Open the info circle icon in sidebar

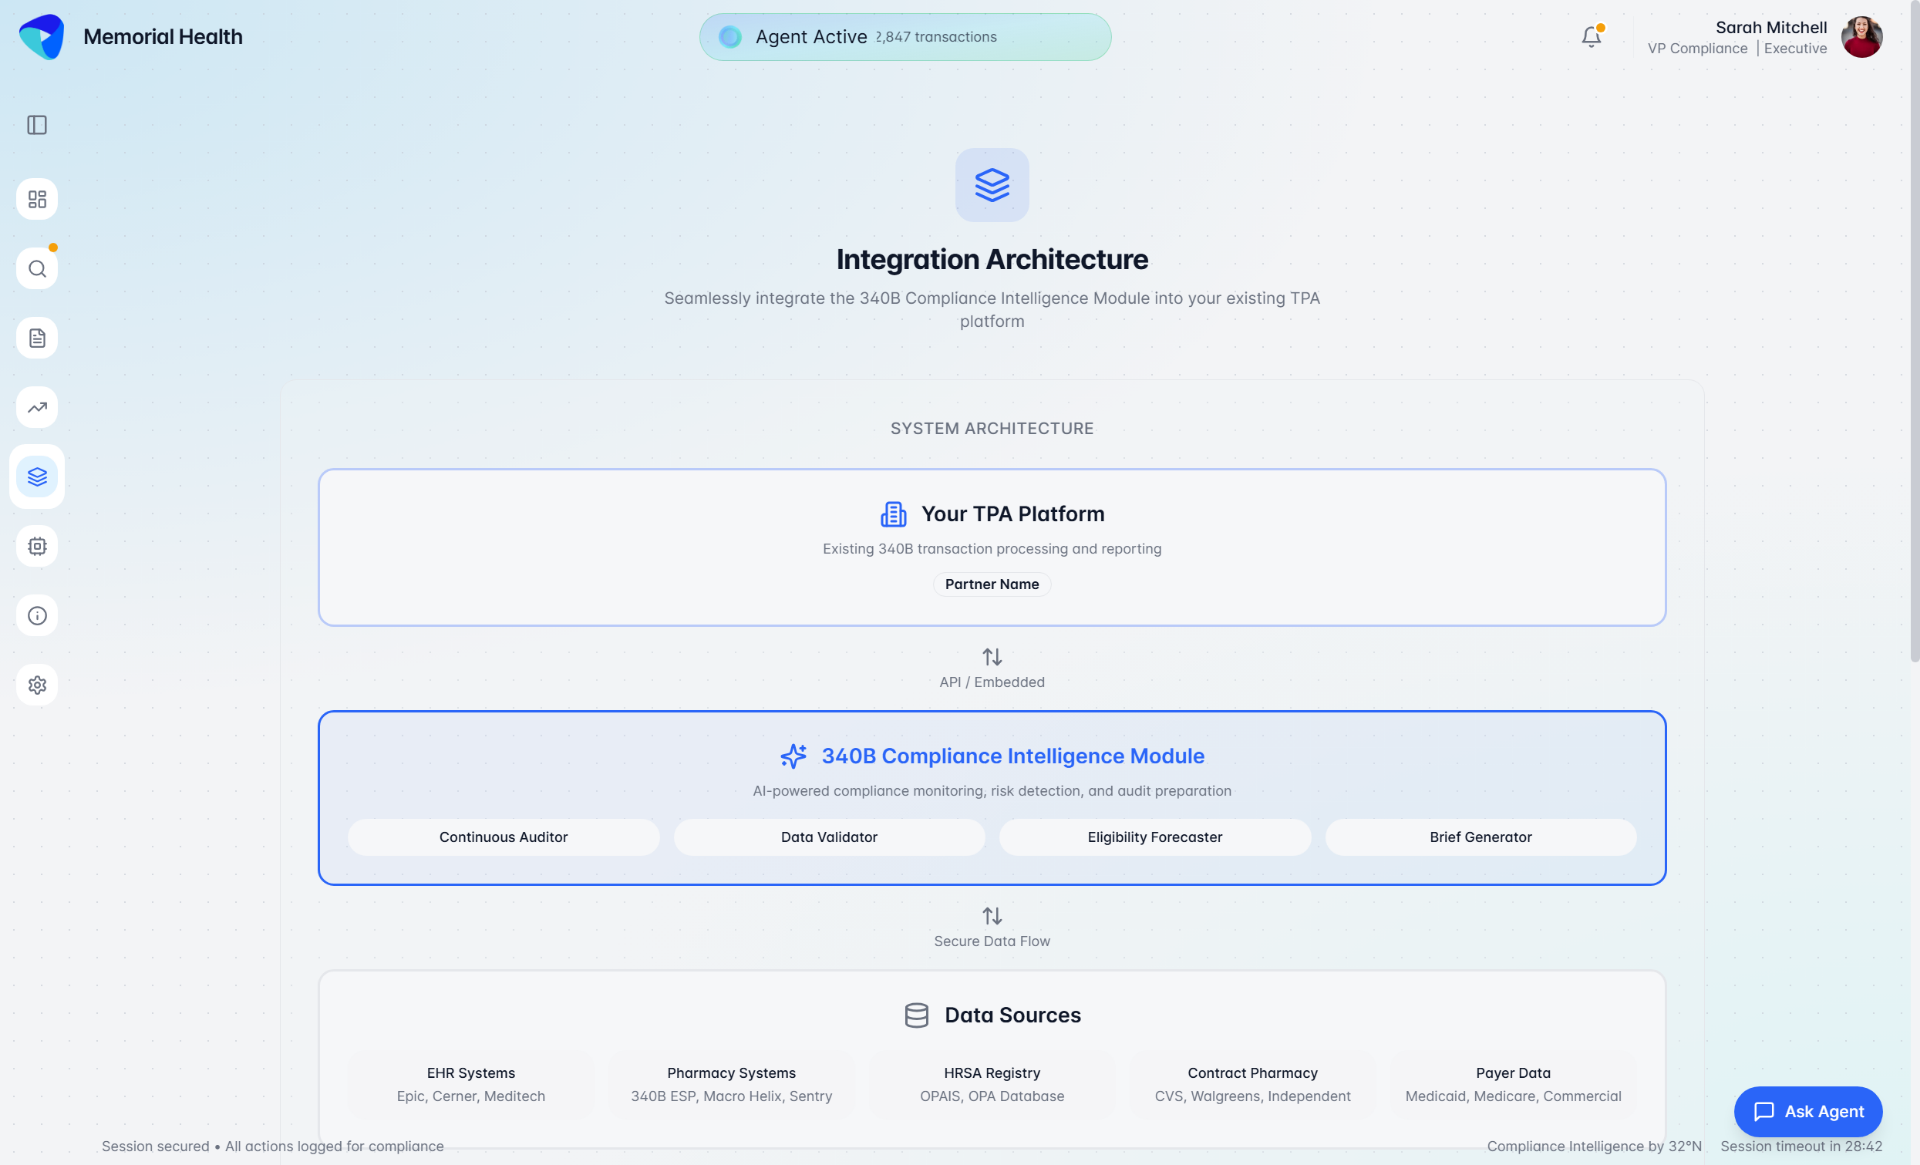37,615
